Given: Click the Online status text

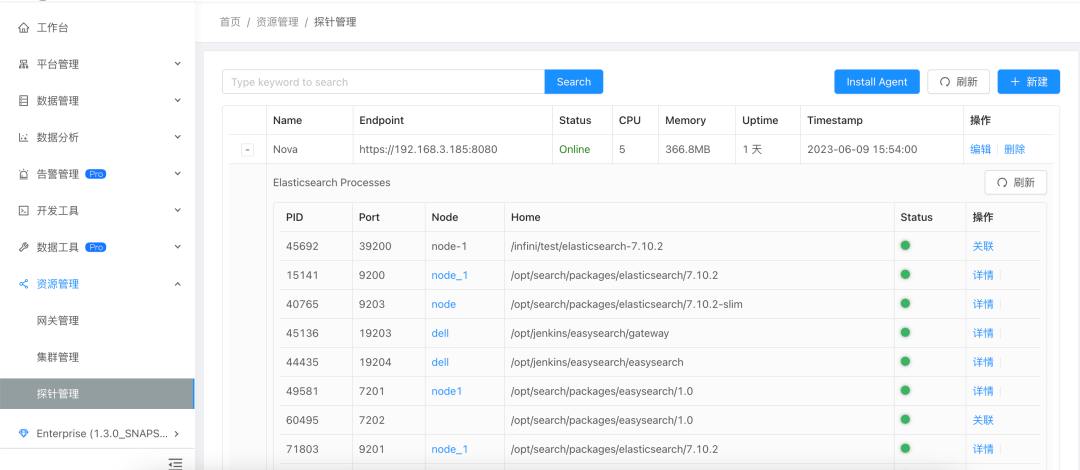Looking at the screenshot, I should pos(574,149).
